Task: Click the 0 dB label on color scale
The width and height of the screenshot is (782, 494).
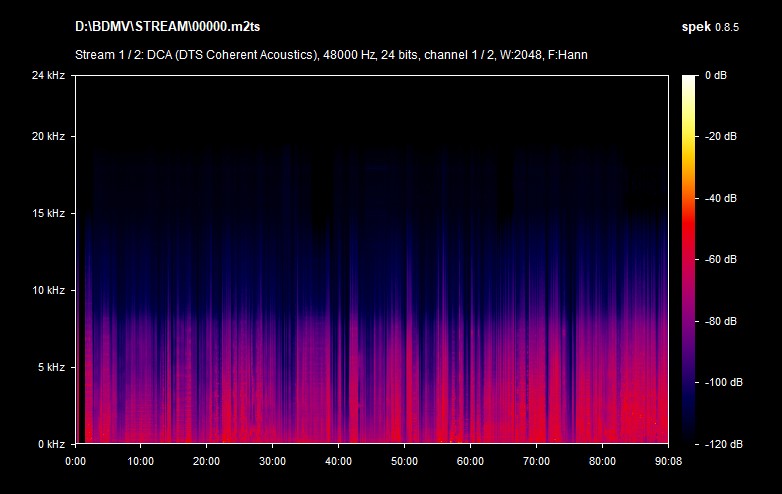Action: click(716, 76)
